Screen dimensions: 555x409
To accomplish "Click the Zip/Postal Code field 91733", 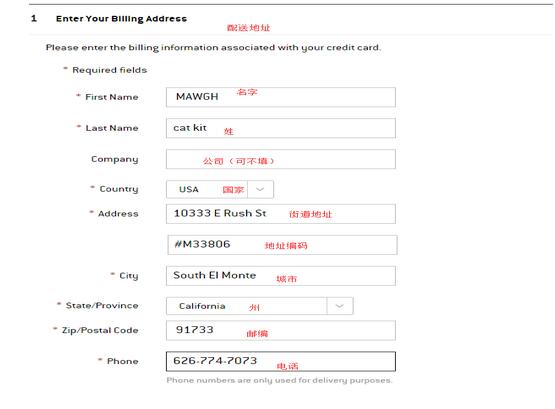I will 281,330.
